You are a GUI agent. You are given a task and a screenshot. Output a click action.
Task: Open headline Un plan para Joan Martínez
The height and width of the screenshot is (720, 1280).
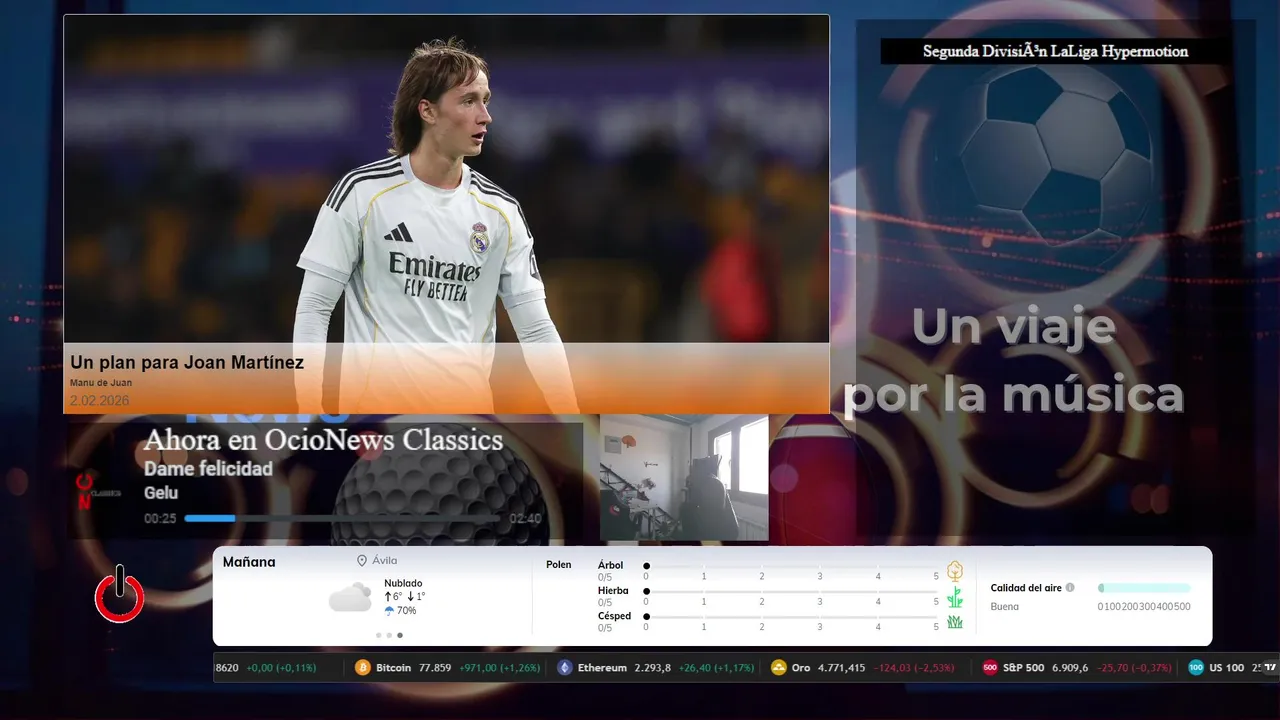pos(187,363)
